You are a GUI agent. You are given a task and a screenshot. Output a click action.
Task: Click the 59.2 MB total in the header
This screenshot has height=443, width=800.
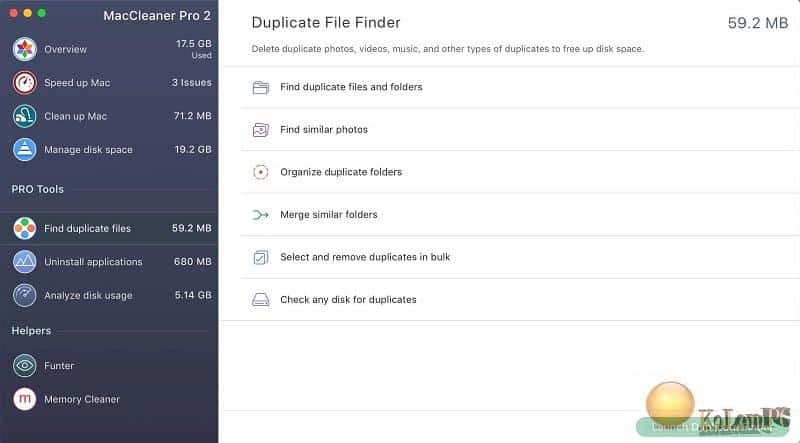click(758, 23)
